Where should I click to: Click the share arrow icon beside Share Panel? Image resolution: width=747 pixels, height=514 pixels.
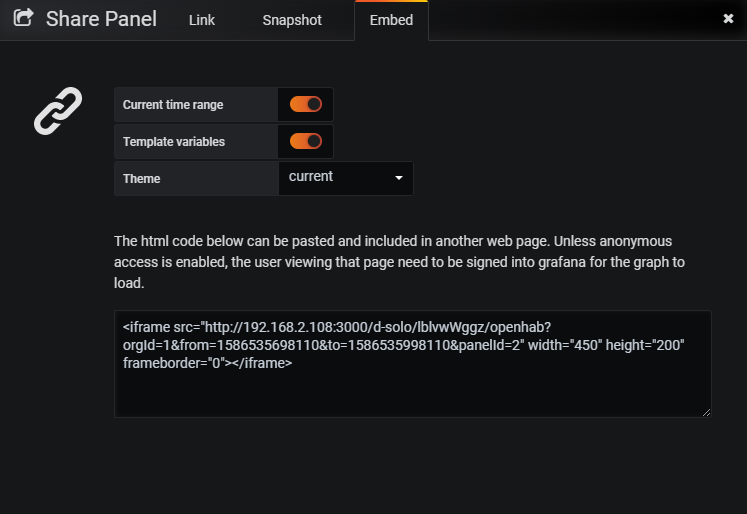tap(23, 18)
